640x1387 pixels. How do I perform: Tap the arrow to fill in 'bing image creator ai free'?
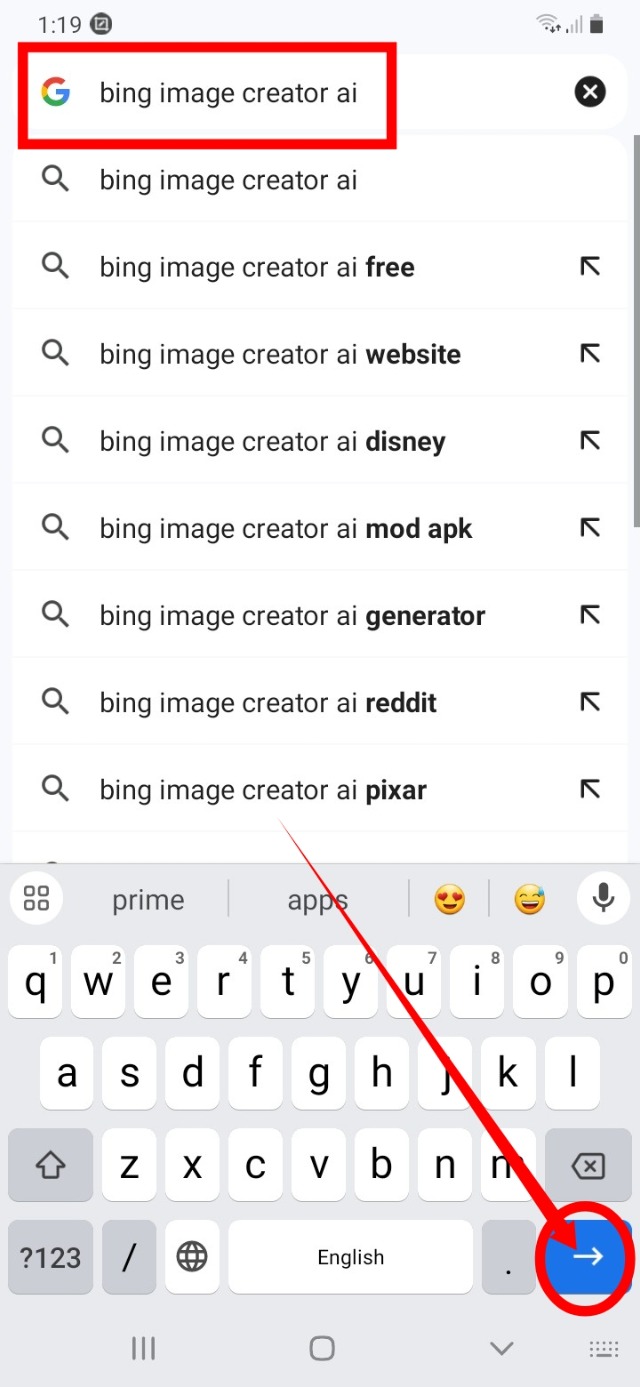(x=590, y=267)
